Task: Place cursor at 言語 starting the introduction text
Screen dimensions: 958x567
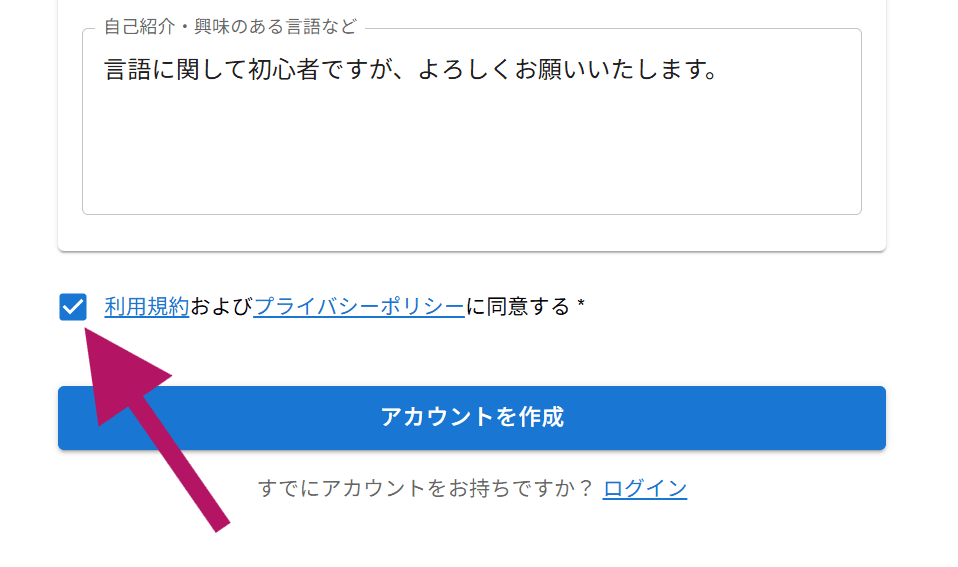Action: click(106, 70)
